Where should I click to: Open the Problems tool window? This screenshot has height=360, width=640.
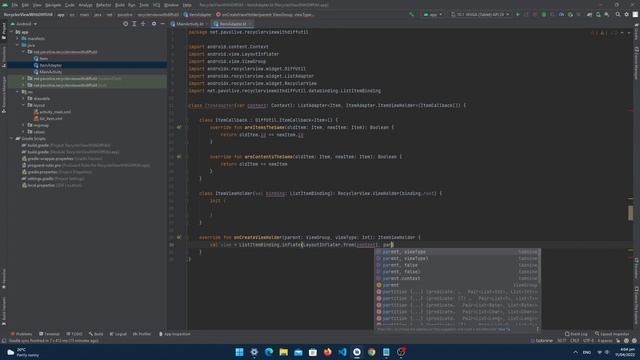pyautogui.click(x=21, y=334)
